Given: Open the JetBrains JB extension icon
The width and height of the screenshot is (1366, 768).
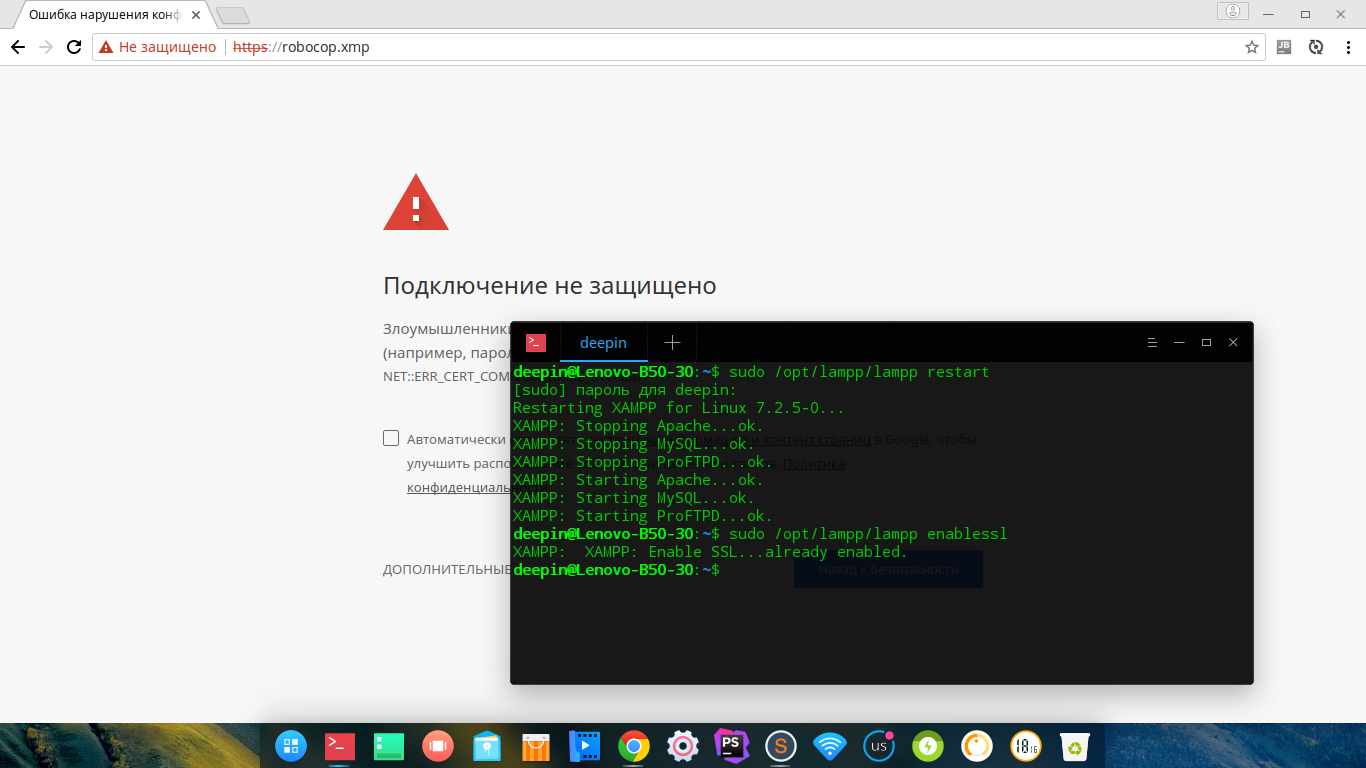Looking at the screenshot, I should pyautogui.click(x=1285, y=47).
